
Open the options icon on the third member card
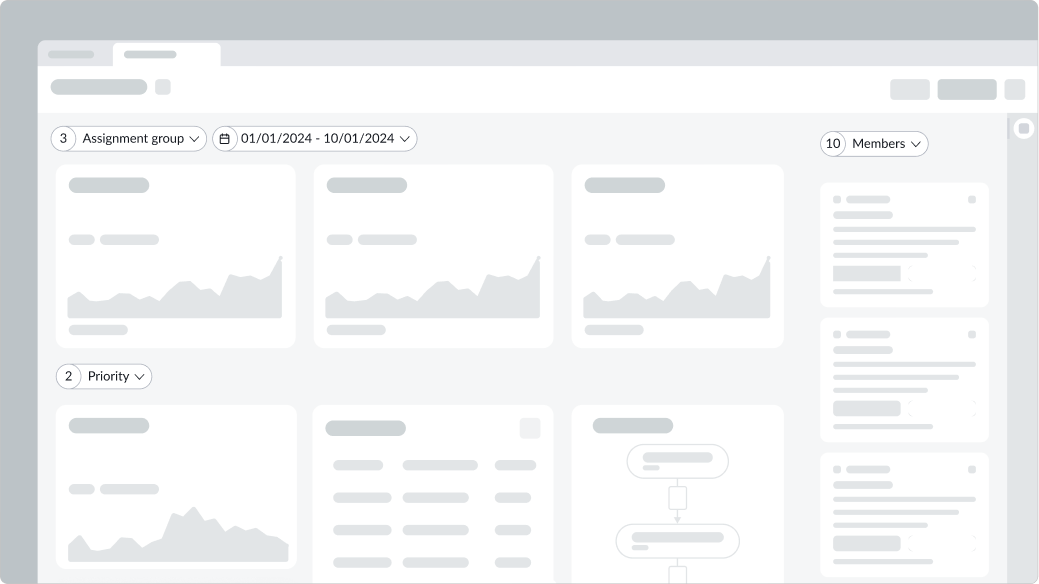972,468
